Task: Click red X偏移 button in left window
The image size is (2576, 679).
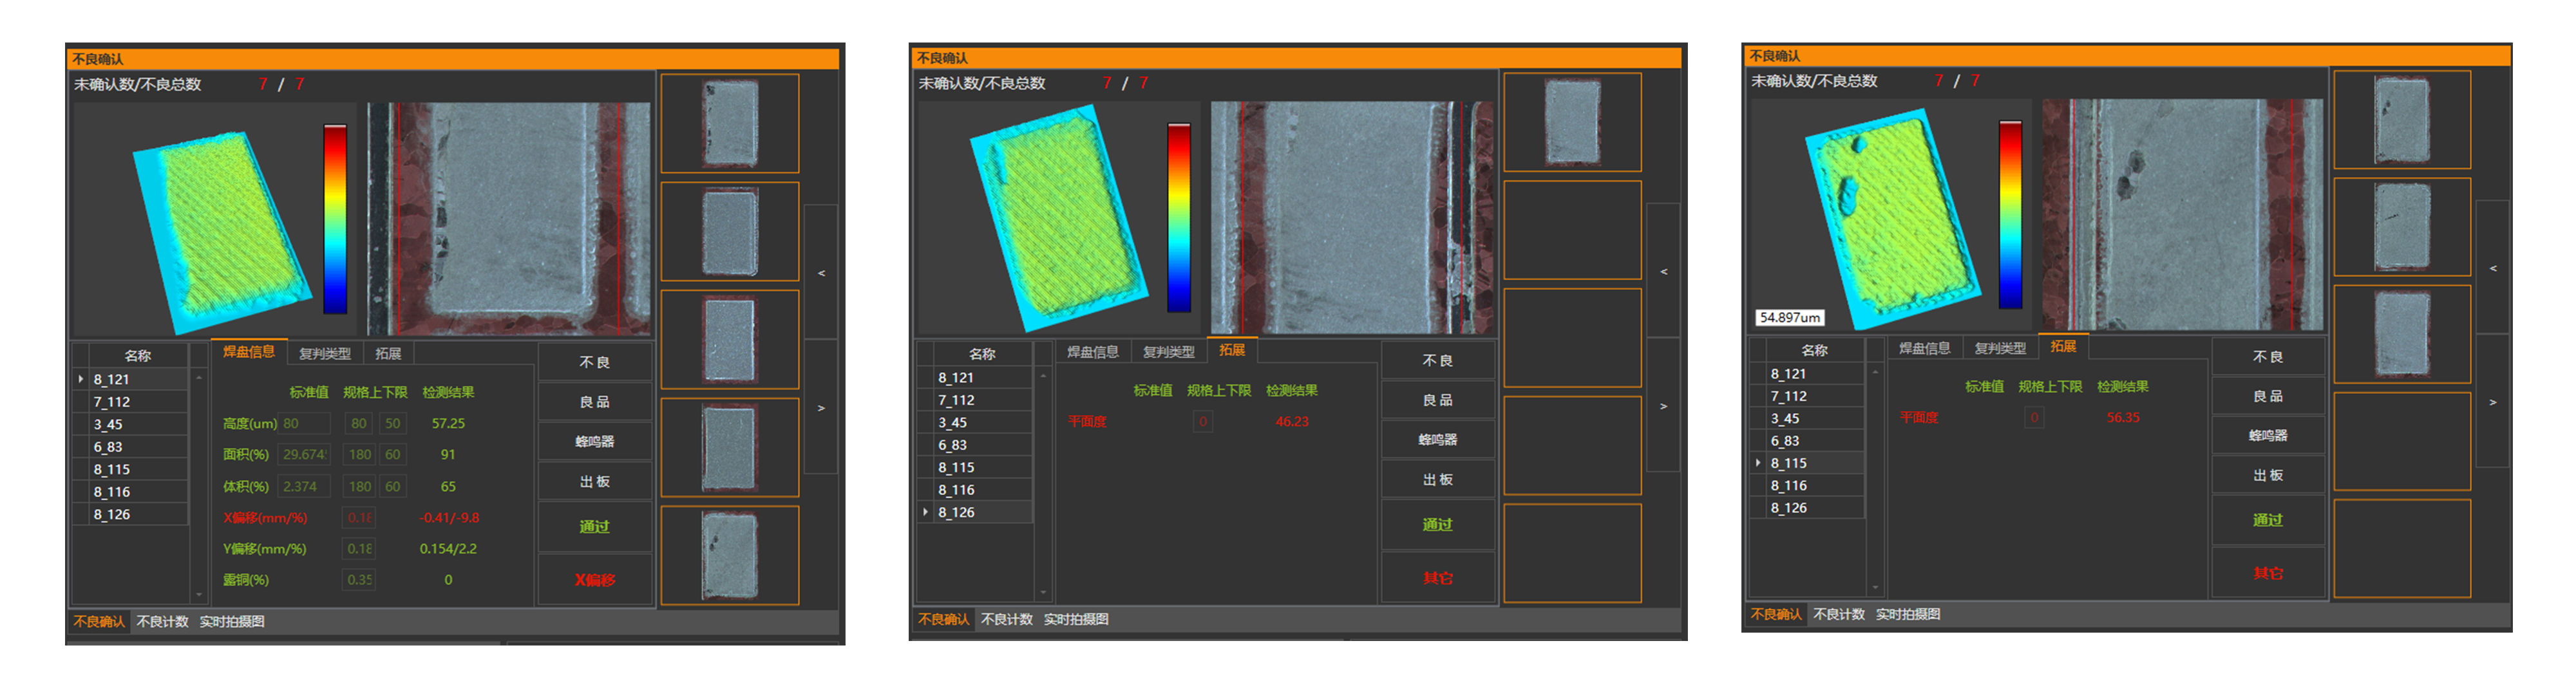Action: [x=595, y=580]
